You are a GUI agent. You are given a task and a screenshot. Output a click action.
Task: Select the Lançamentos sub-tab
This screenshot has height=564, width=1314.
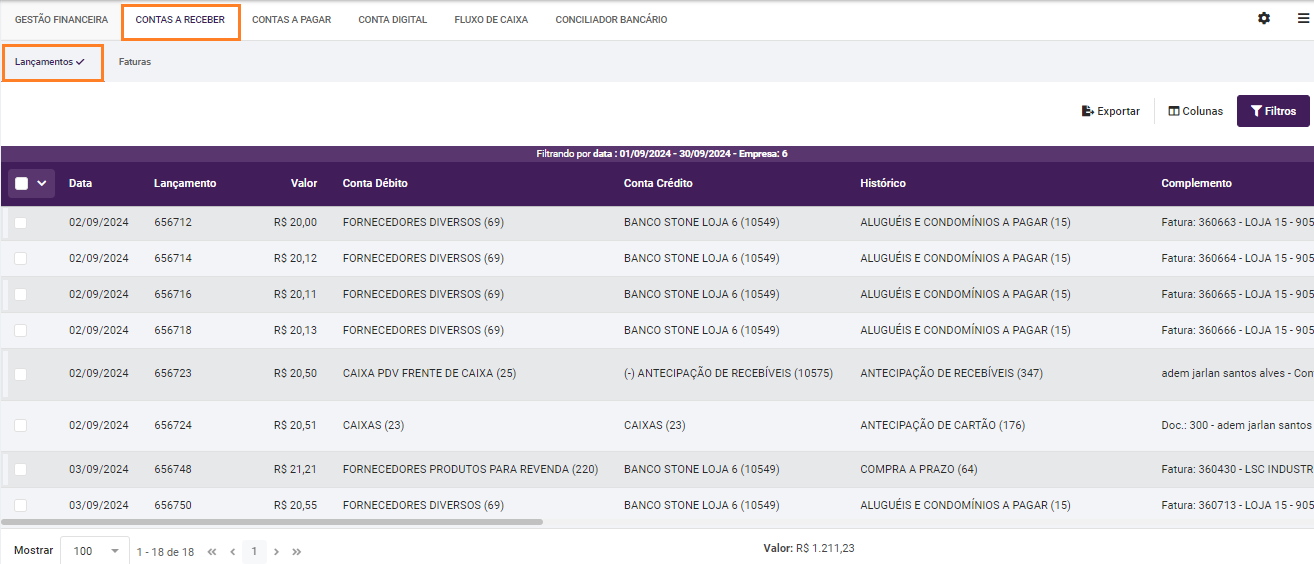52,62
